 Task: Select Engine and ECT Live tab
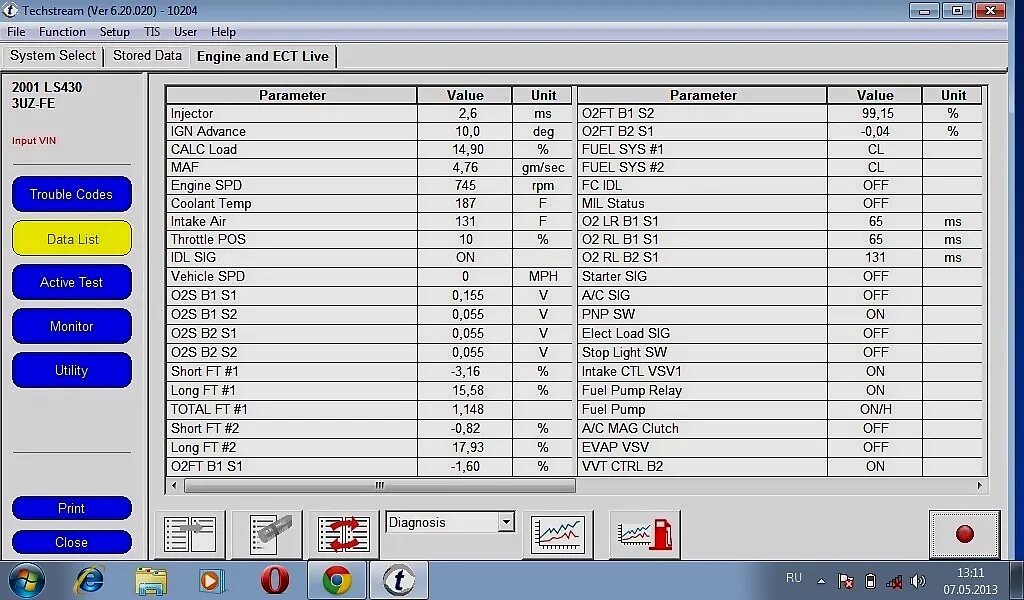263,56
